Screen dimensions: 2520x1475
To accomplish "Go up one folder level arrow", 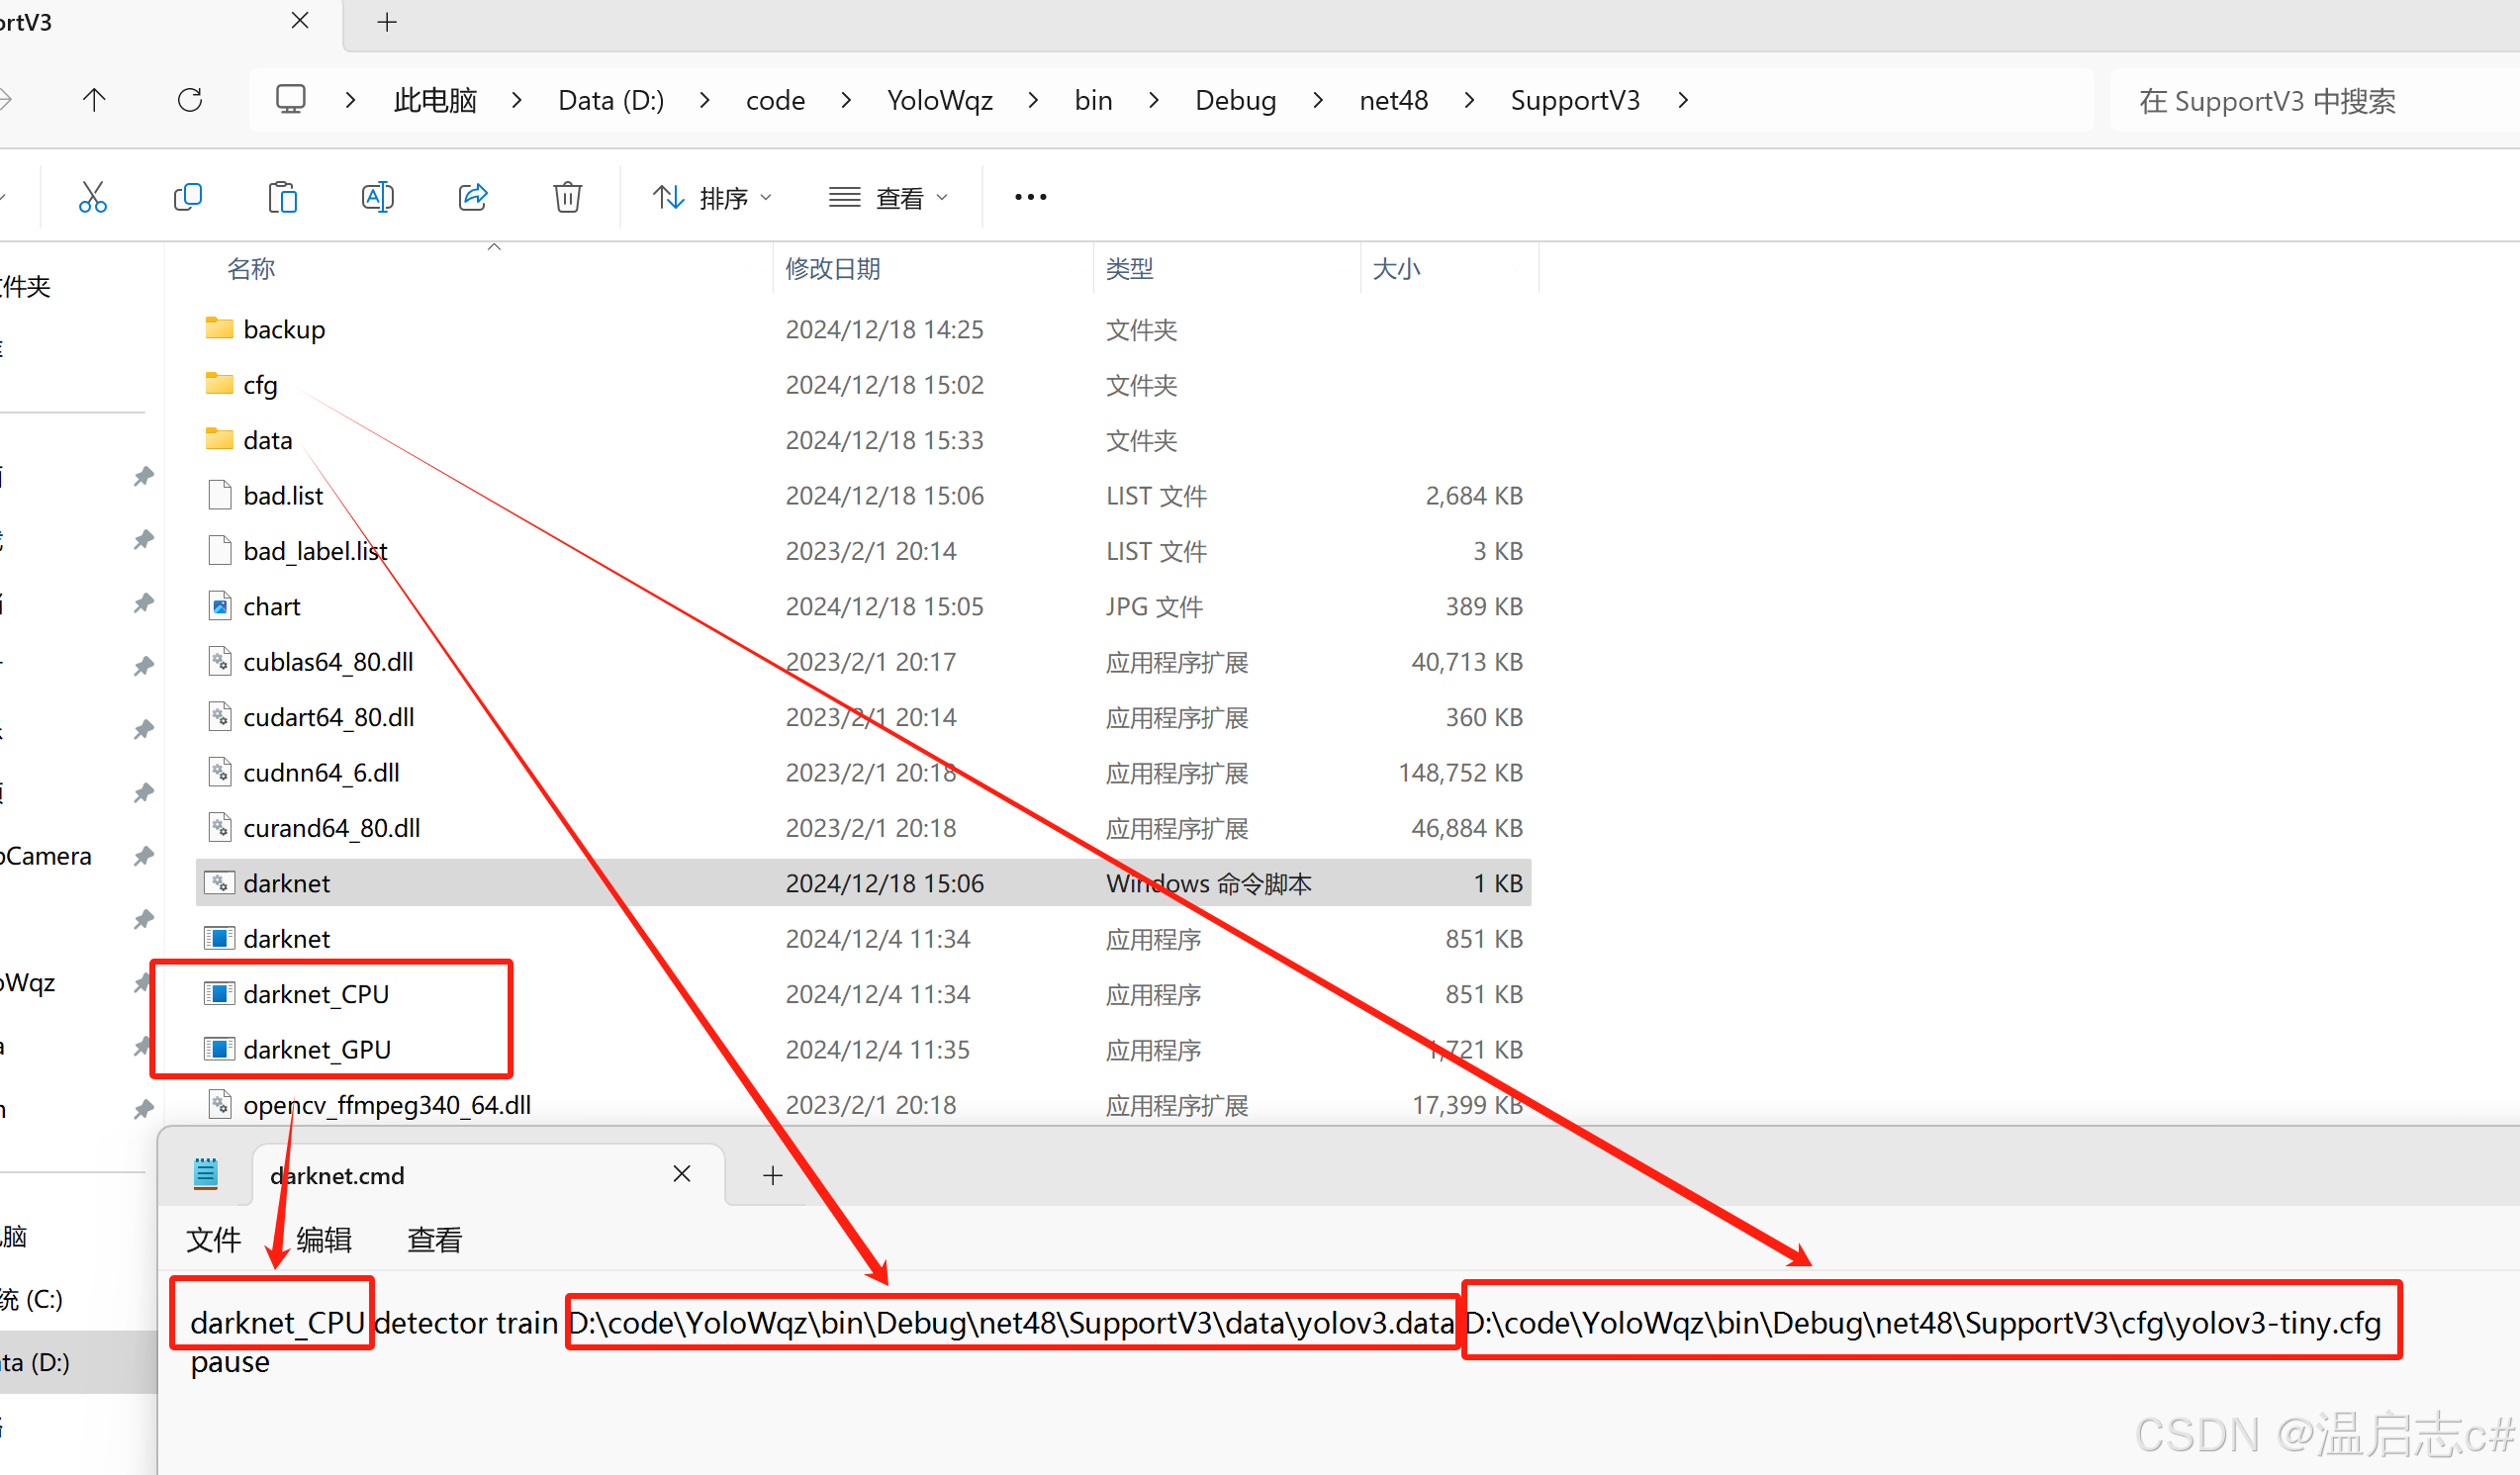I will [x=94, y=100].
